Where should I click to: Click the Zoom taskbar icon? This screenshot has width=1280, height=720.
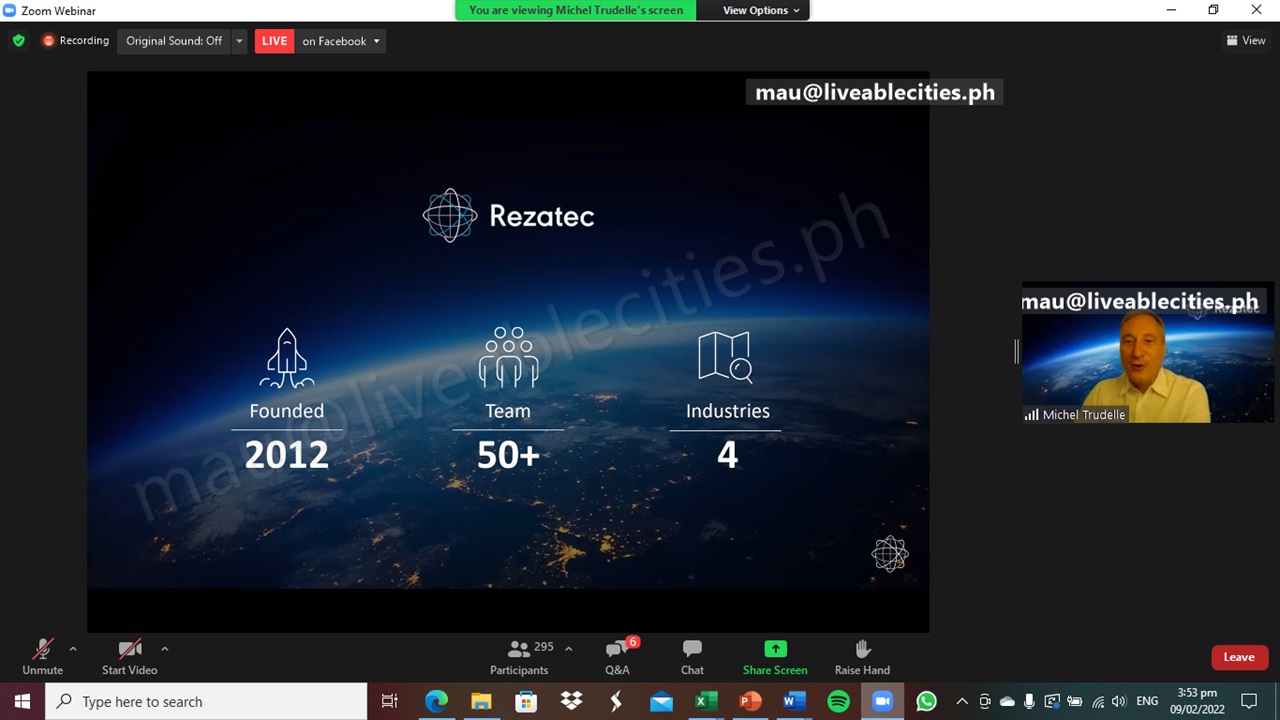coord(882,701)
